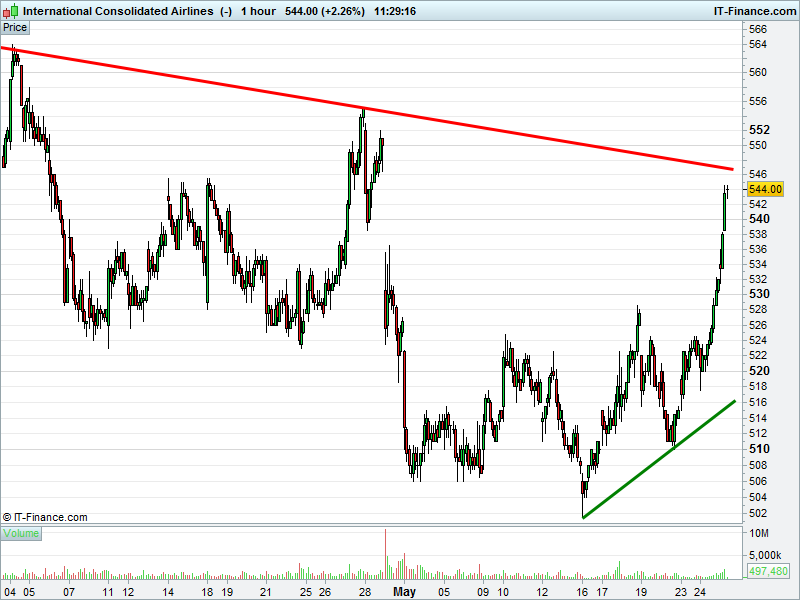Click the time 11:29:16 in the header
Image resolution: width=800 pixels, height=600 pixels.
coord(395,11)
